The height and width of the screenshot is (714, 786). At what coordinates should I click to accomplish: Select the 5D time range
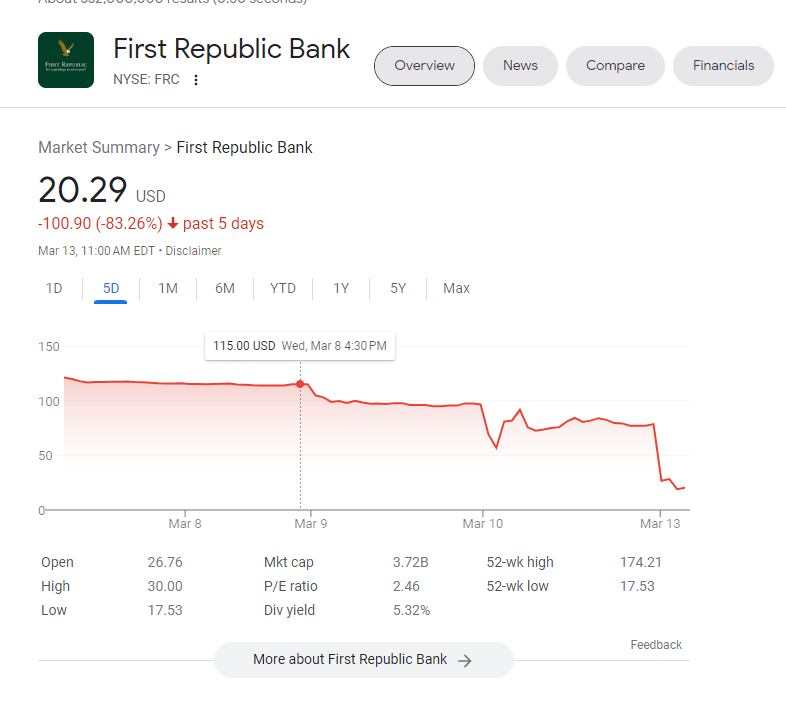click(111, 288)
